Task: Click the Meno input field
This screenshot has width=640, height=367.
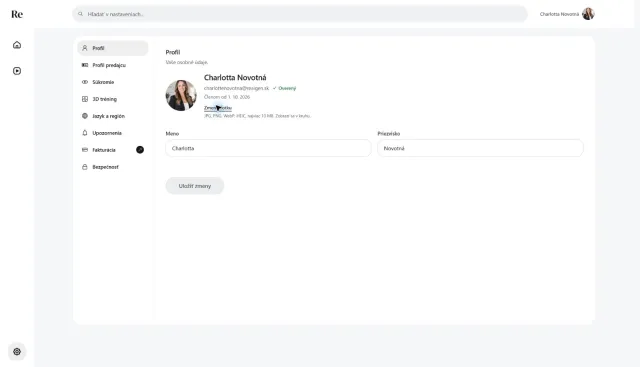Action: 269,148
